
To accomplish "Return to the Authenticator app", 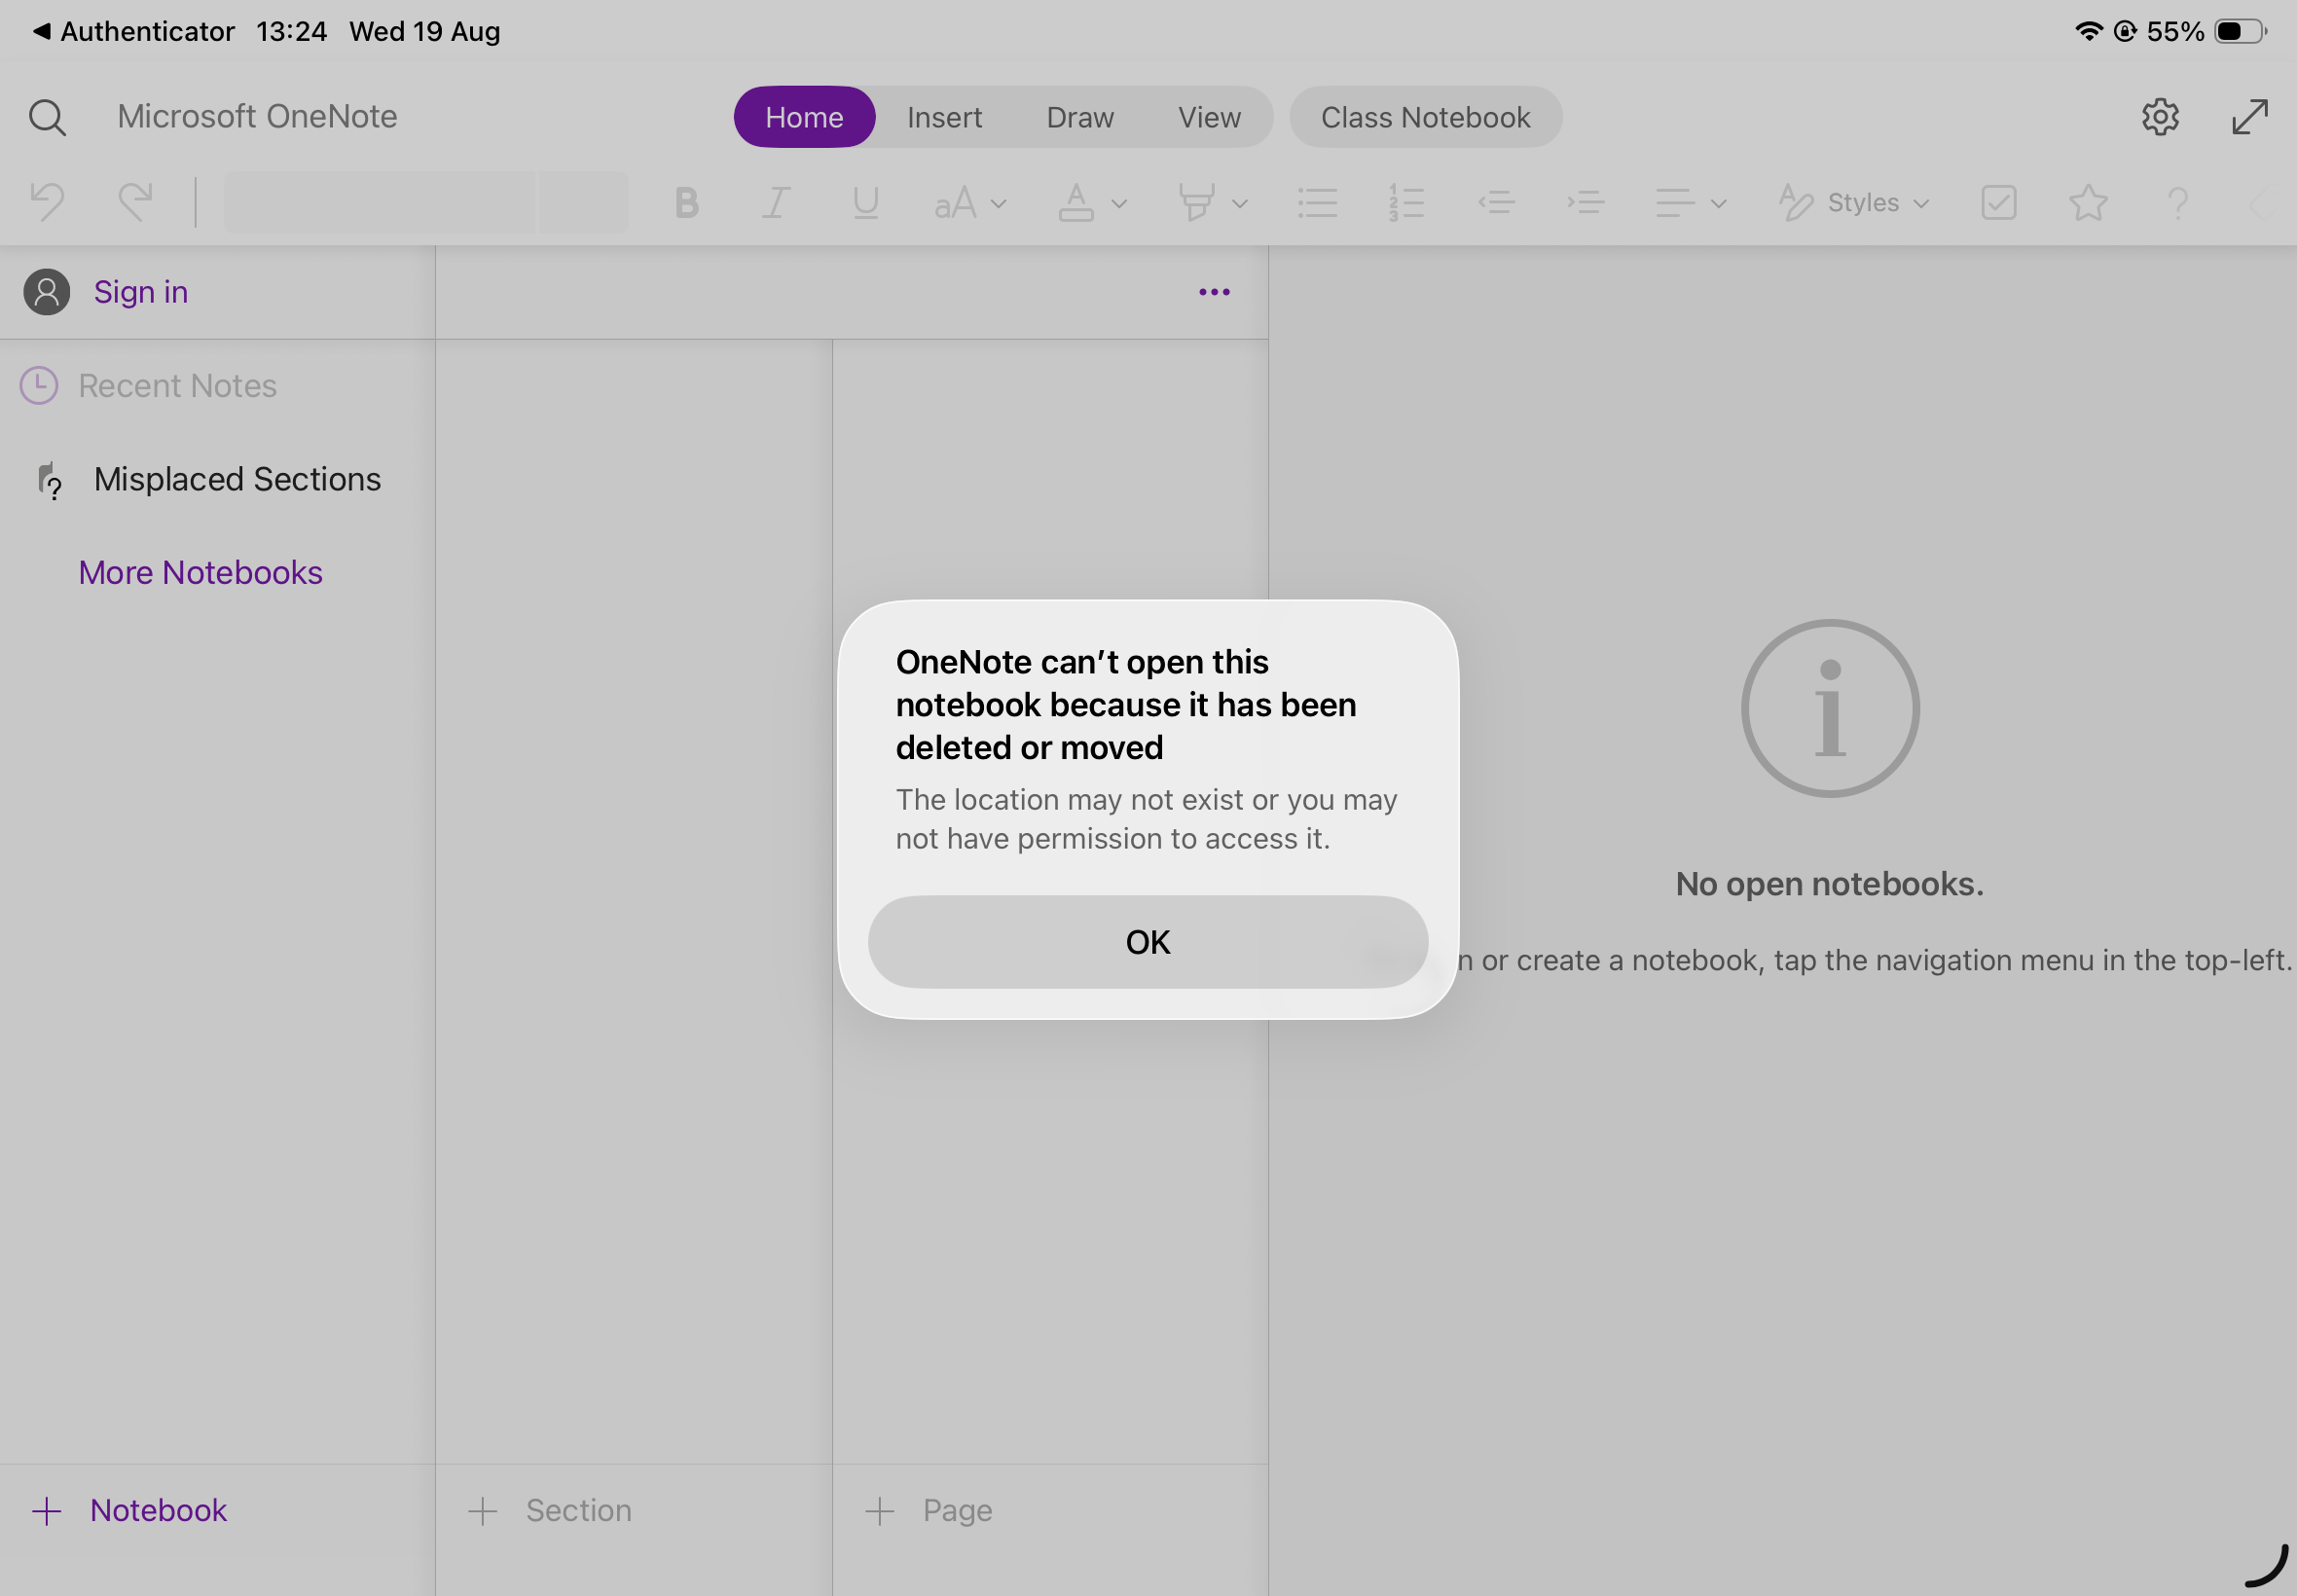I will pos(134,31).
